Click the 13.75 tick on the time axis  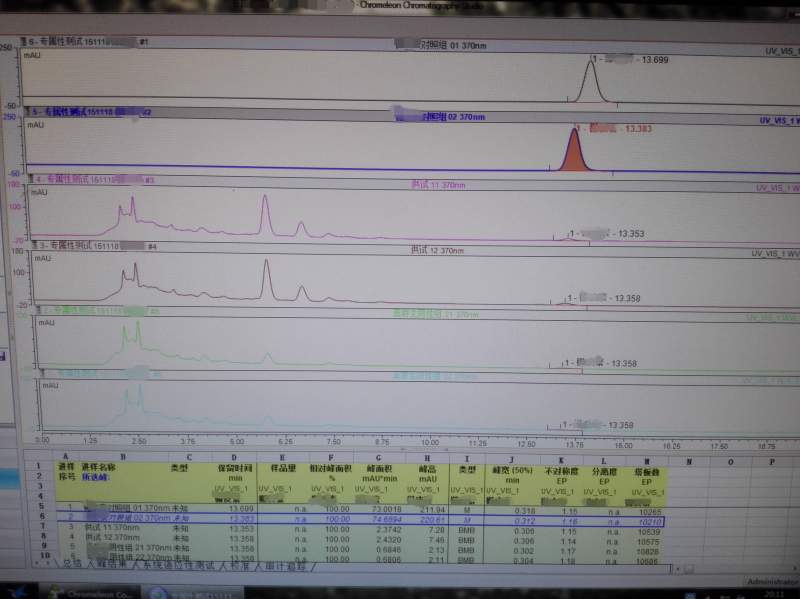[x=574, y=444]
